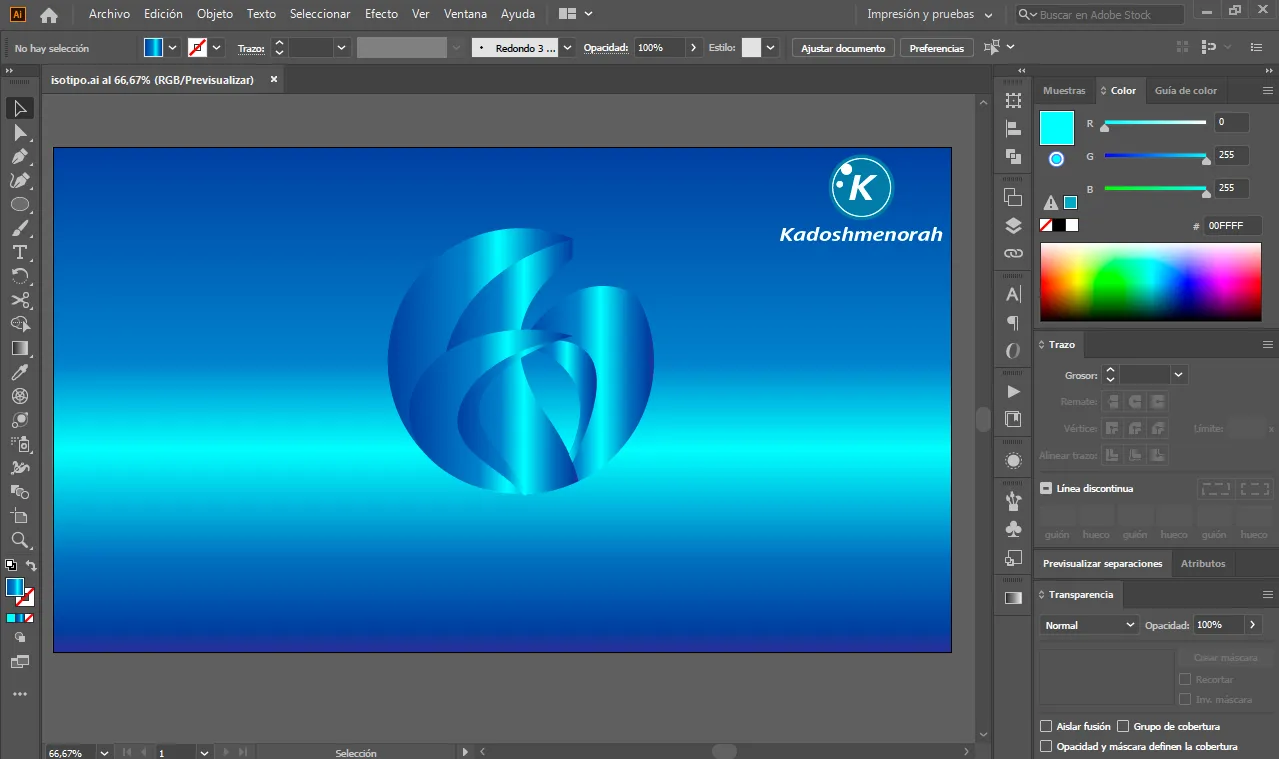
Task: Open the zoom level 66,67% dropdown
Action: click(104, 752)
